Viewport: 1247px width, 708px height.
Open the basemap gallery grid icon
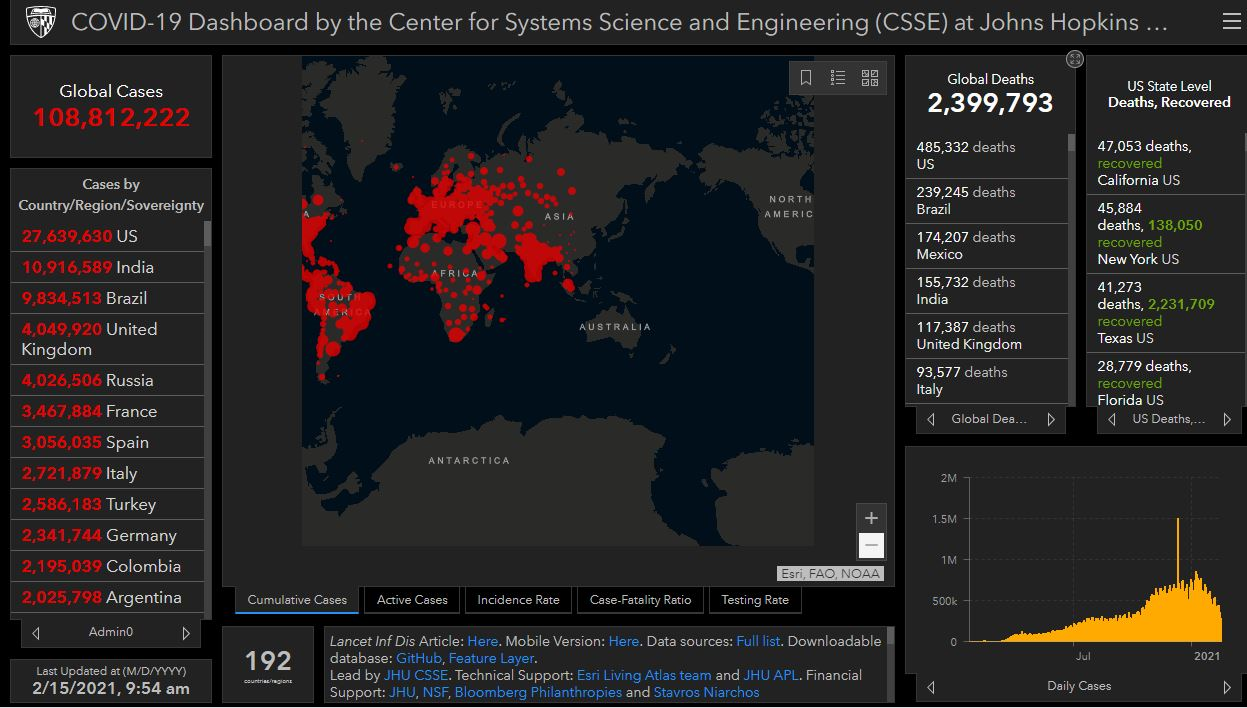coord(869,78)
